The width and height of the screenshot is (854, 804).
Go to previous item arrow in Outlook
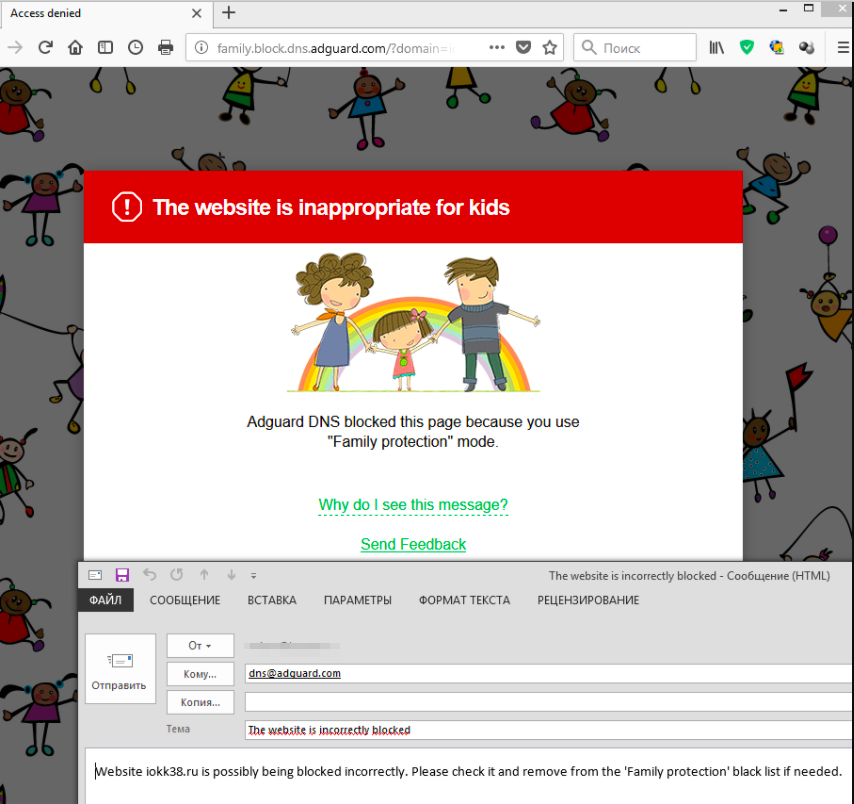tap(204, 575)
